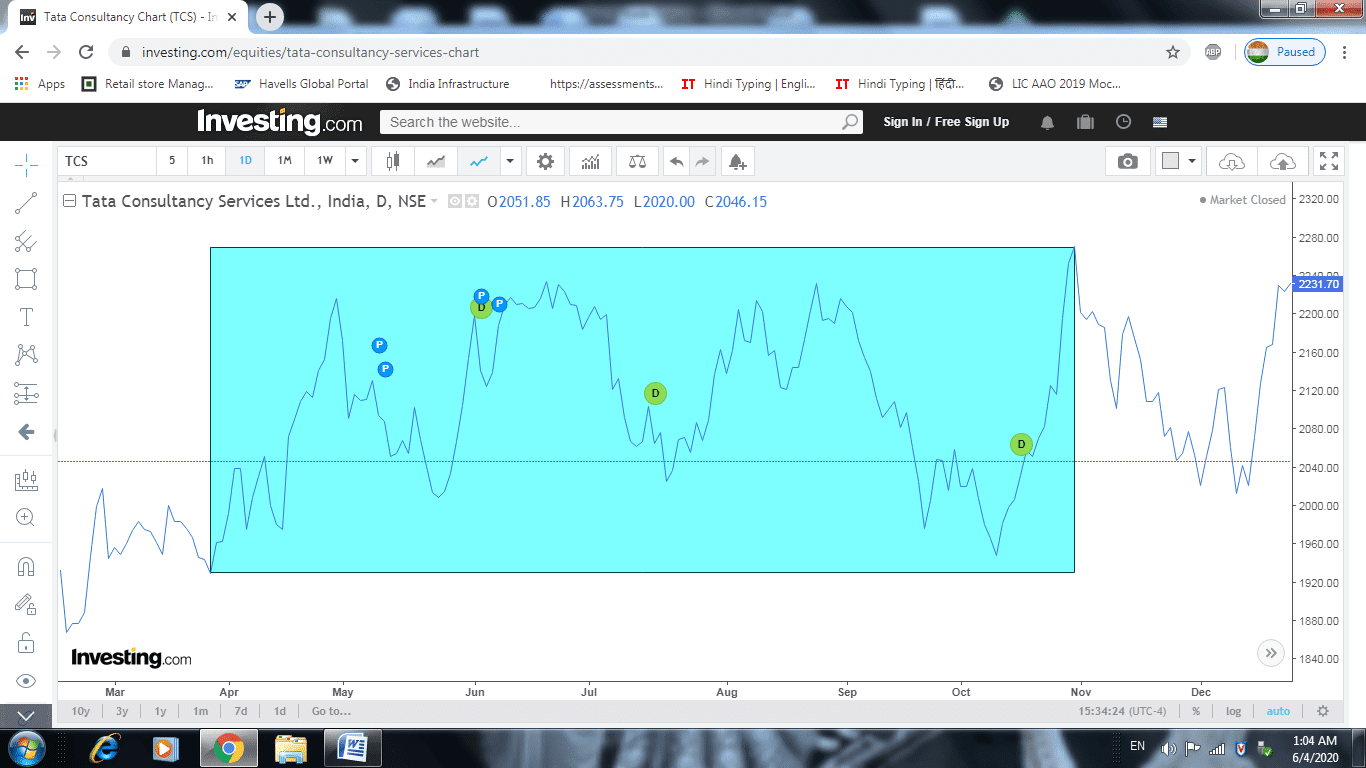Open chart properties gear

click(x=545, y=161)
